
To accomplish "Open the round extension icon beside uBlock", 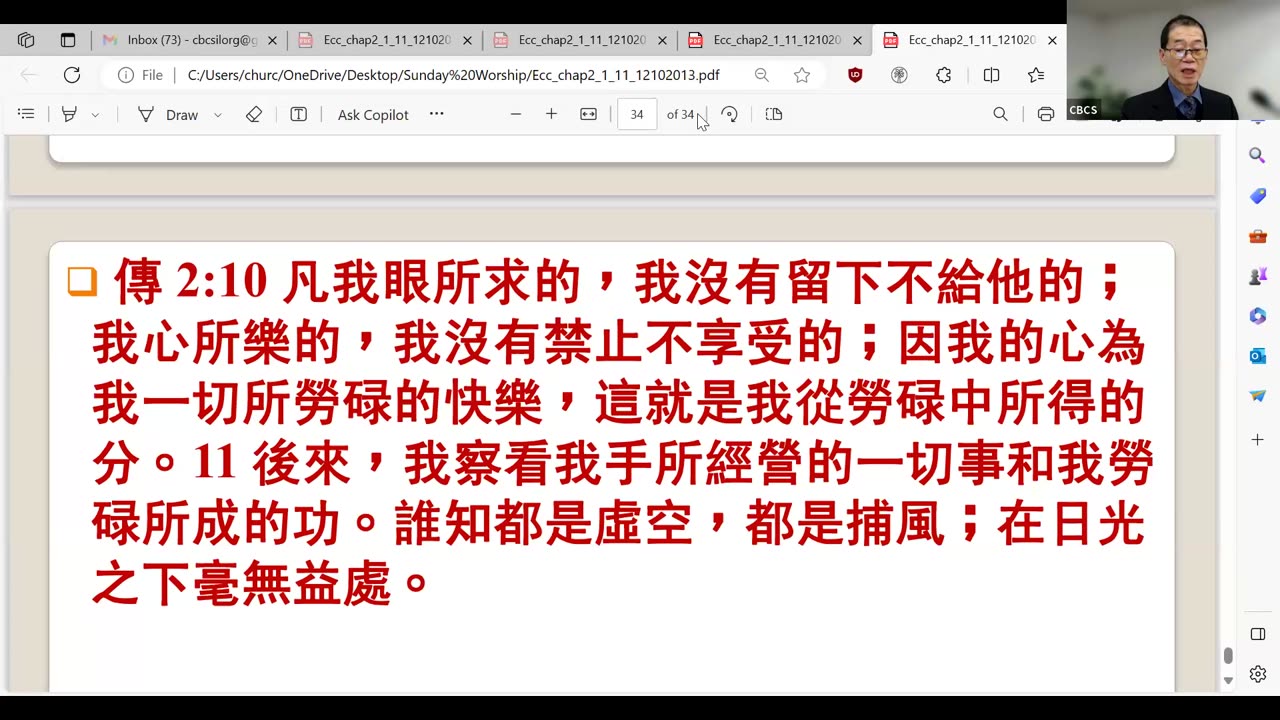I will pos(899,75).
